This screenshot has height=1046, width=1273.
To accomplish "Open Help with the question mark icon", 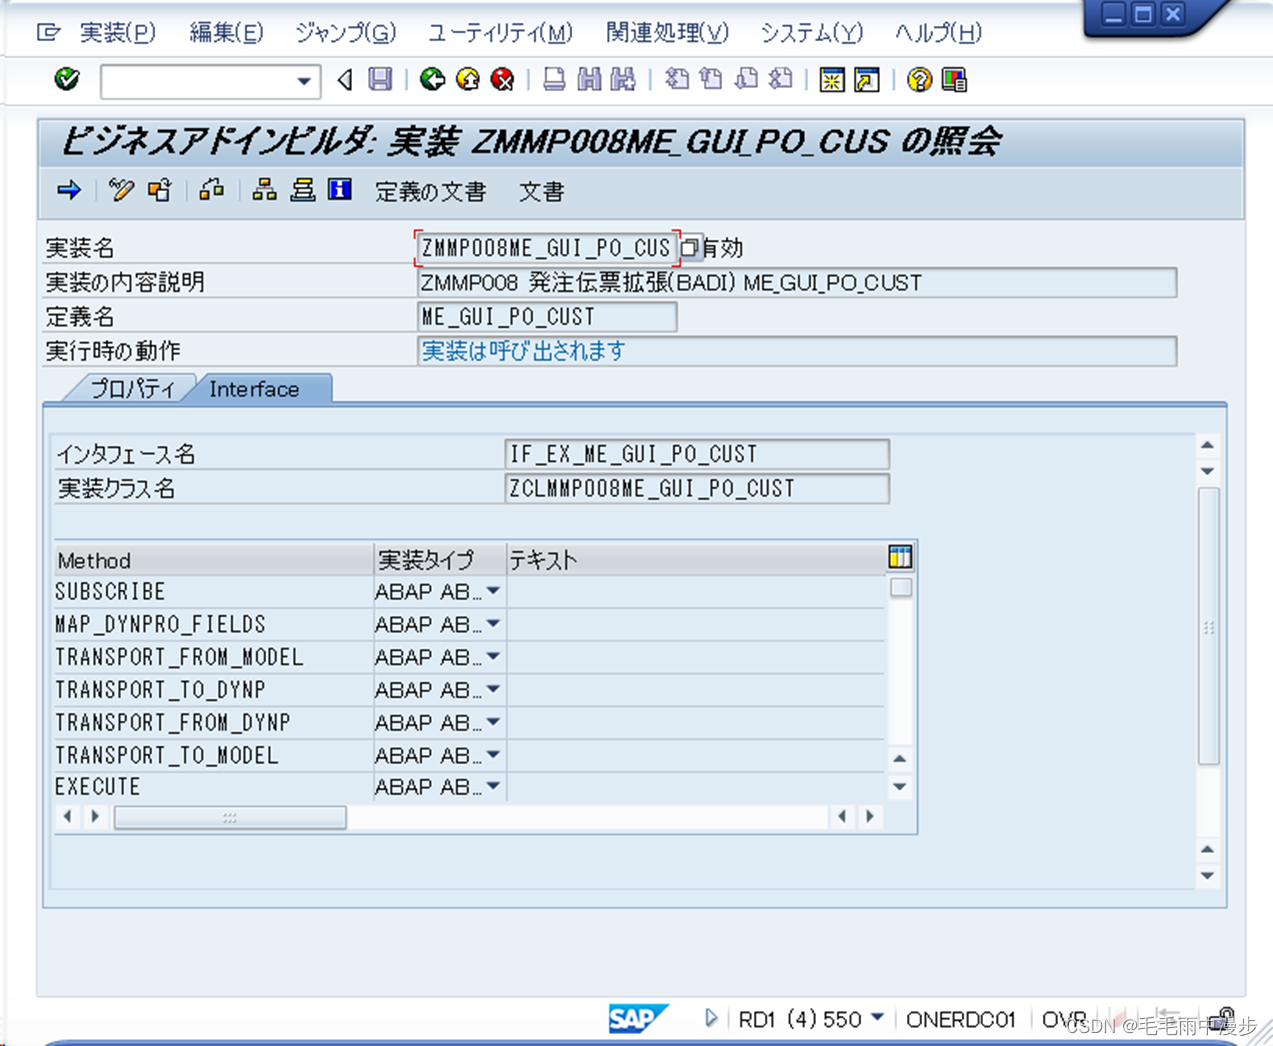I will (x=919, y=79).
